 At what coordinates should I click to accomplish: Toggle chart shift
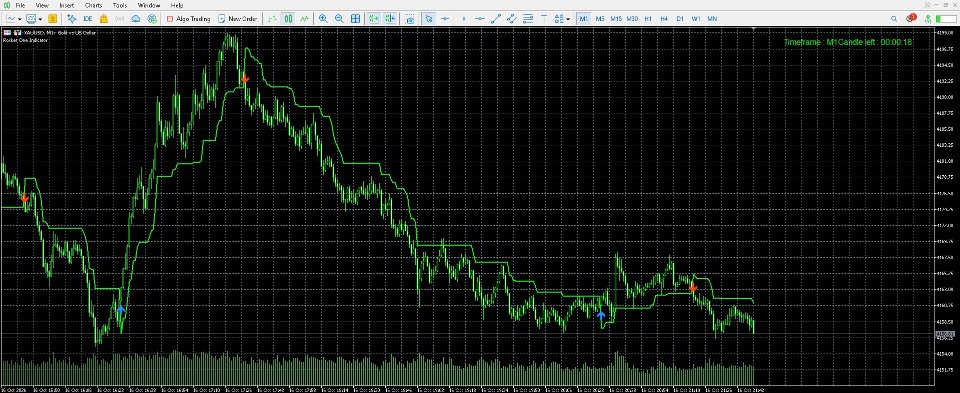[389, 18]
